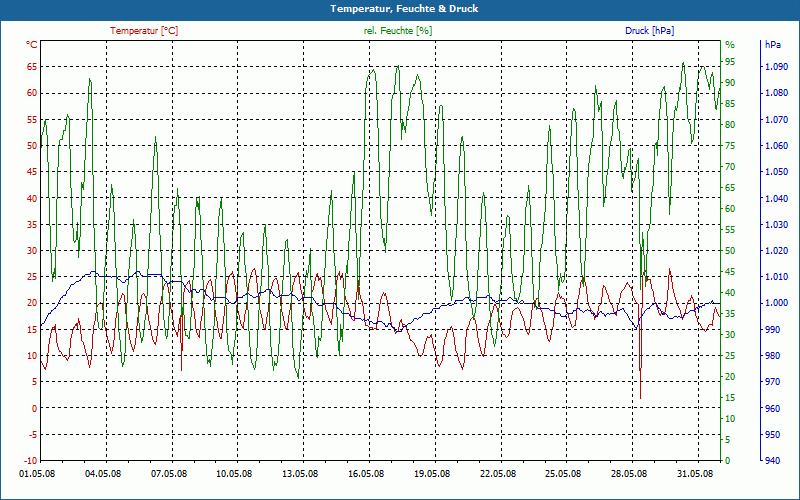Click the green 60 on humidity axis

pos(730,209)
